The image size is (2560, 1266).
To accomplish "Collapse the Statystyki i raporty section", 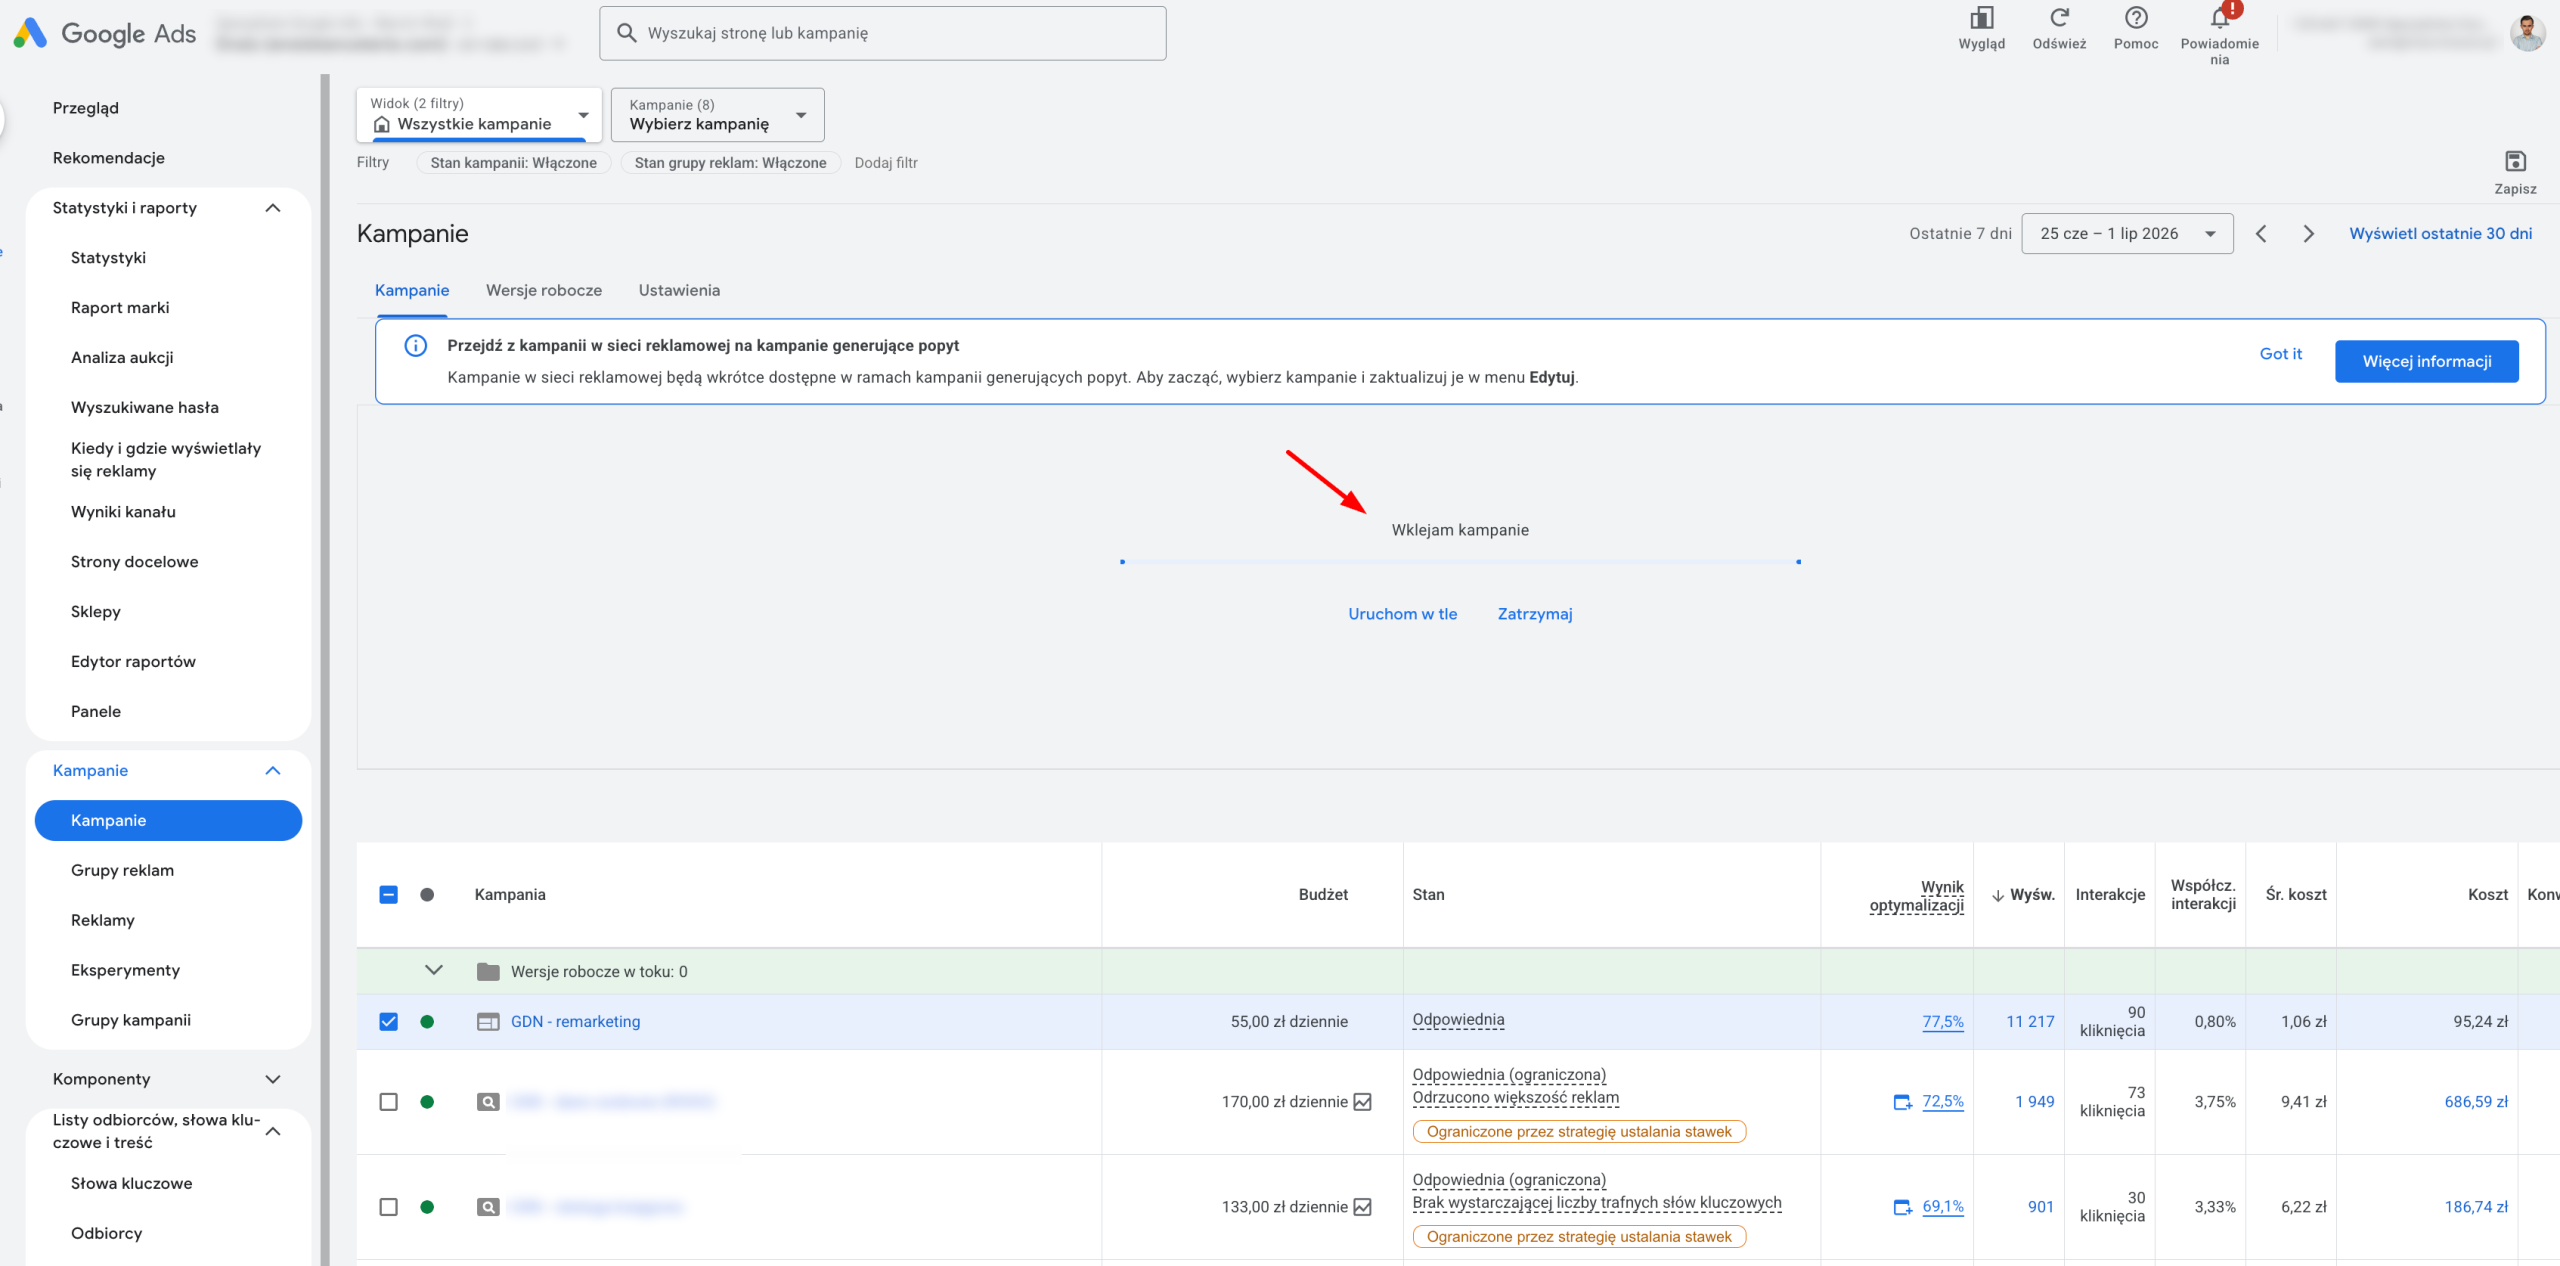I will click(272, 208).
